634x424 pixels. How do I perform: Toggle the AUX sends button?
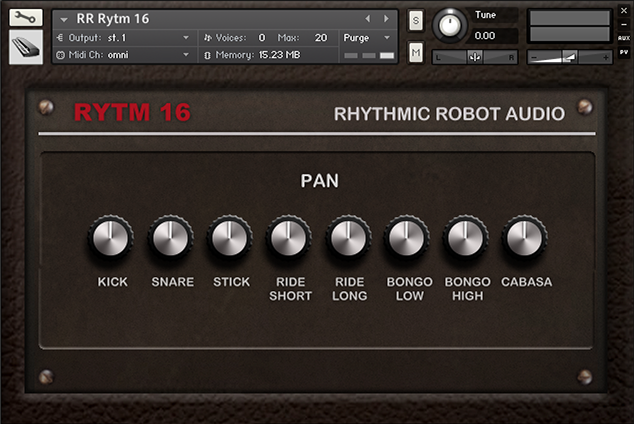click(x=624, y=38)
